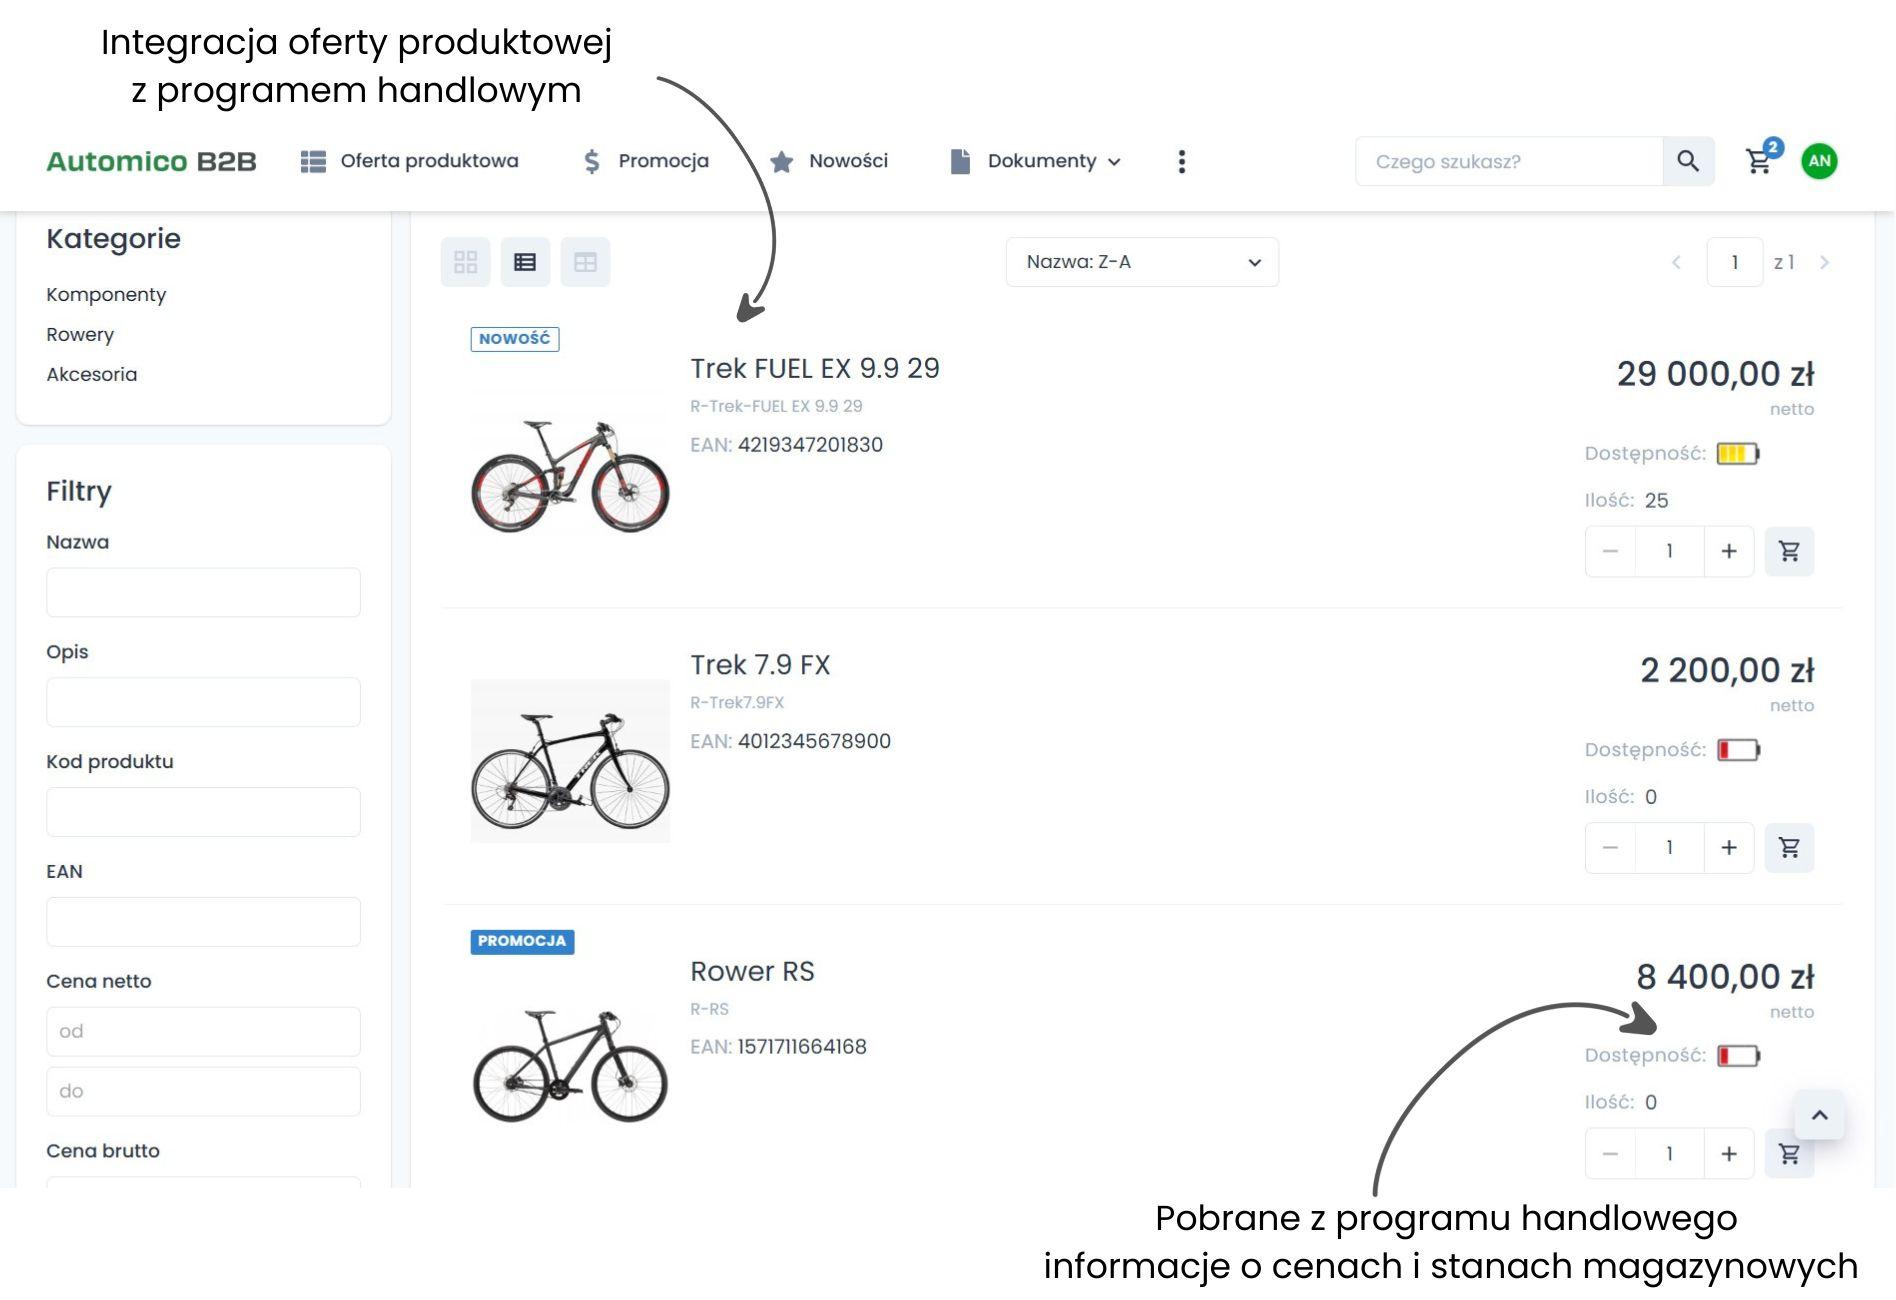This screenshot has width=1896, height=1300.
Task: Open the AN user avatar menu
Action: tap(1819, 161)
